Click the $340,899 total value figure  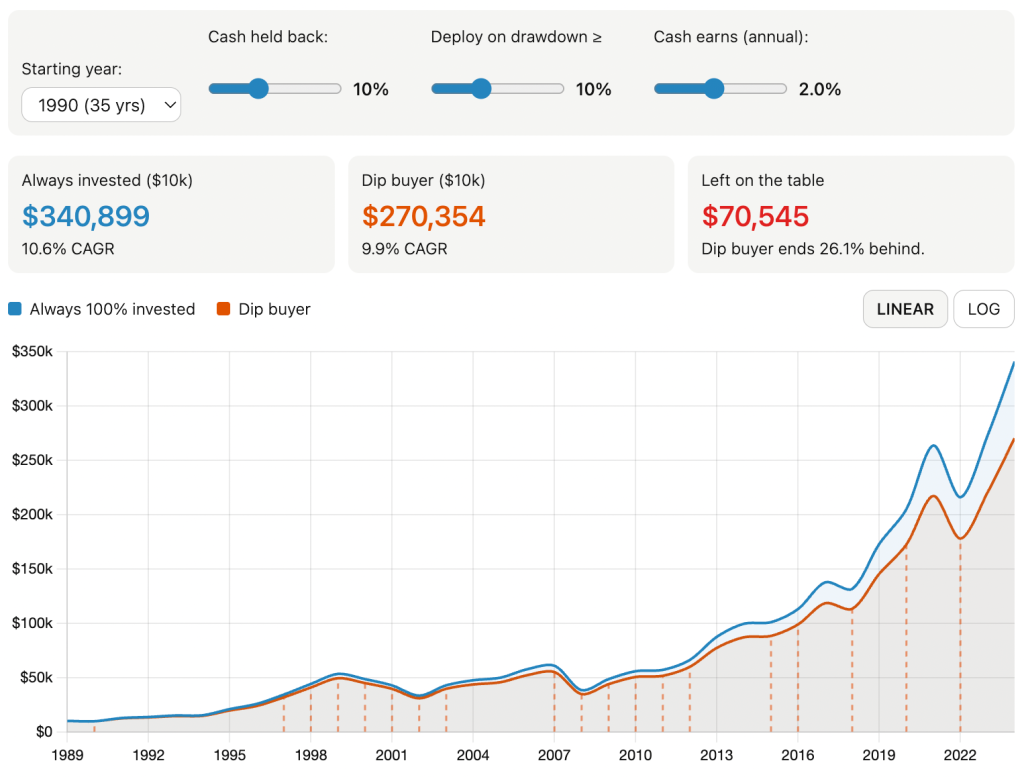[x=85, y=216]
